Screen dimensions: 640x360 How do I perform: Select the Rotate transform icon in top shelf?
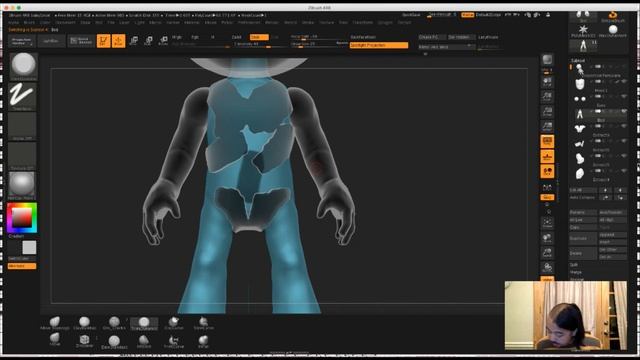[163, 41]
